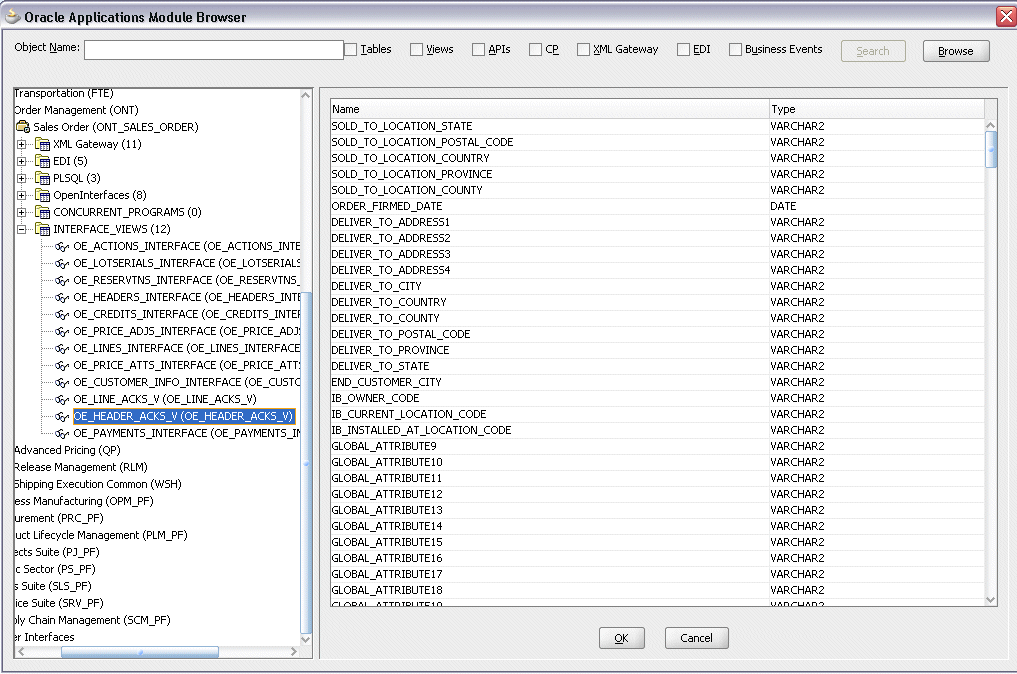The height and width of the screenshot is (674, 1017).
Task: Select Release Management (RLM) tree entry
Action: pyautogui.click(x=81, y=467)
